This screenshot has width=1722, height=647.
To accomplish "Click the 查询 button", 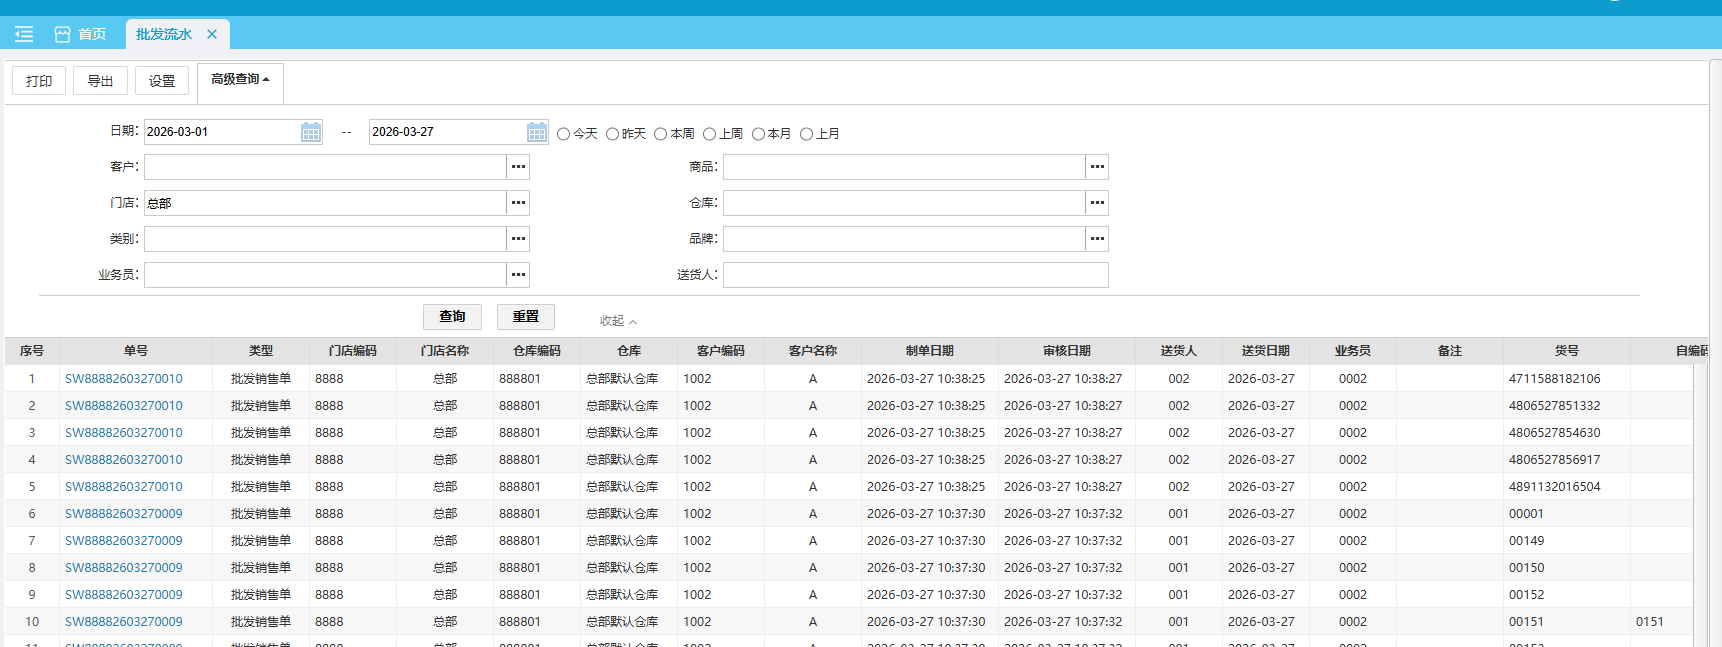I will 452,317.
